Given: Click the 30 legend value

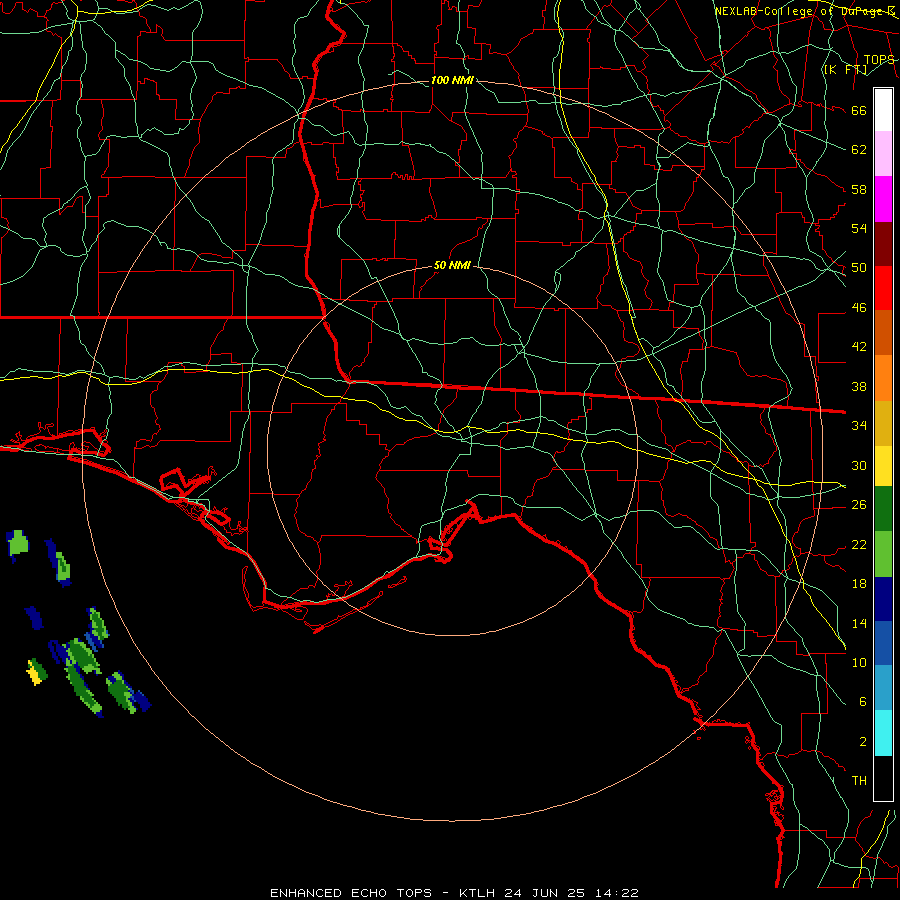Looking at the screenshot, I should [x=859, y=465].
